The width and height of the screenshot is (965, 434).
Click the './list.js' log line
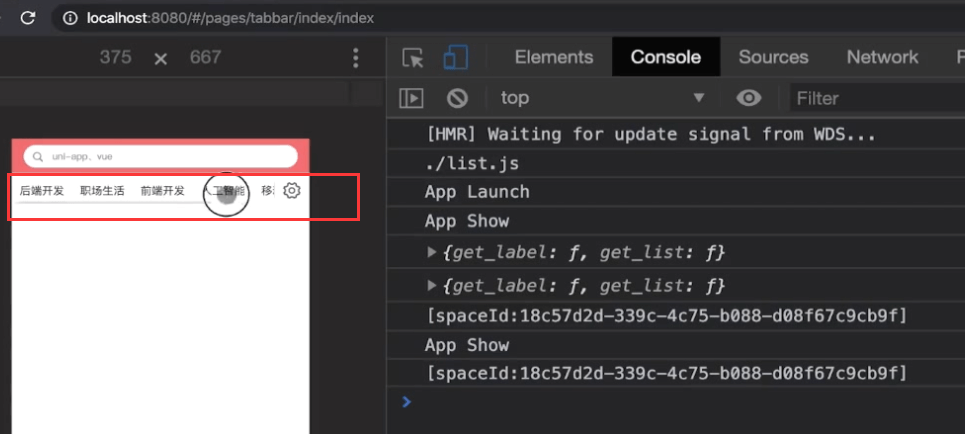click(x=471, y=164)
